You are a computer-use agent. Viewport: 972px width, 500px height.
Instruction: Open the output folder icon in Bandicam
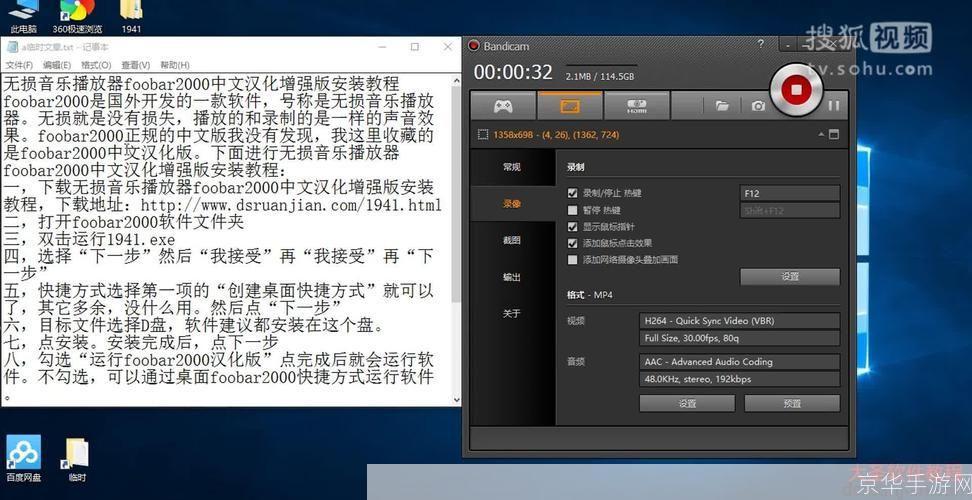[721, 105]
